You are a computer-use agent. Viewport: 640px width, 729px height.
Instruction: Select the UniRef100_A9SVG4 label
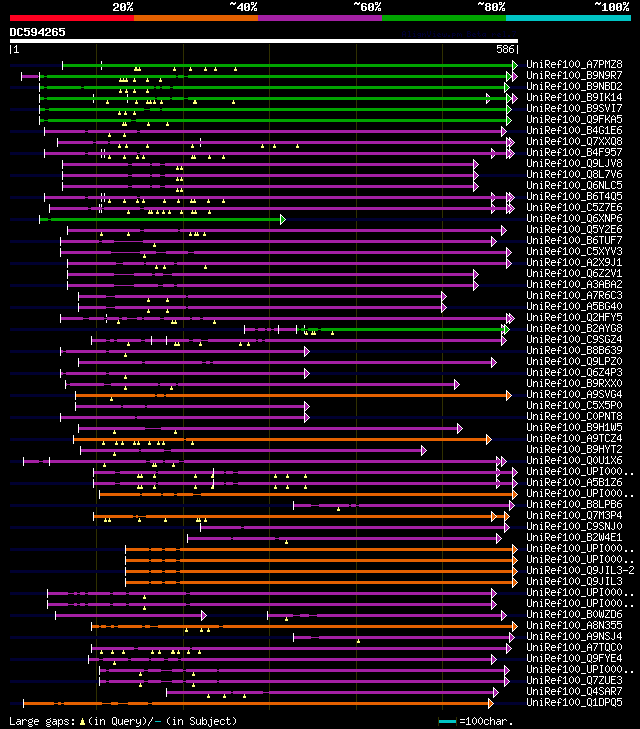[574, 394]
